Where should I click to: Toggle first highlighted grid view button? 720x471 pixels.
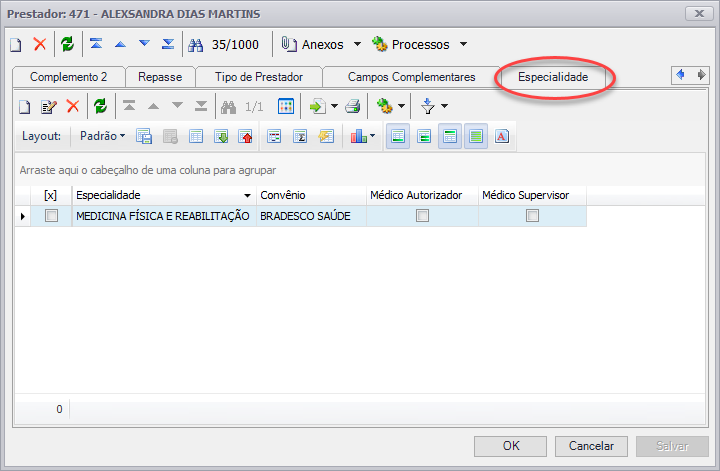click(398, 136)
